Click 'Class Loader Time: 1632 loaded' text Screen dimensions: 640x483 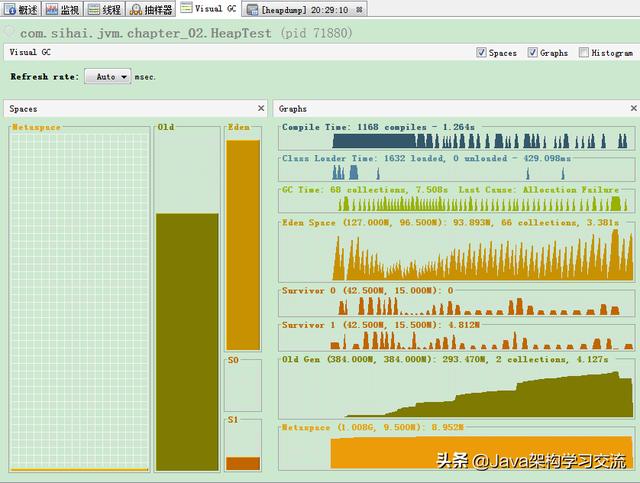(x=363, y=158)
